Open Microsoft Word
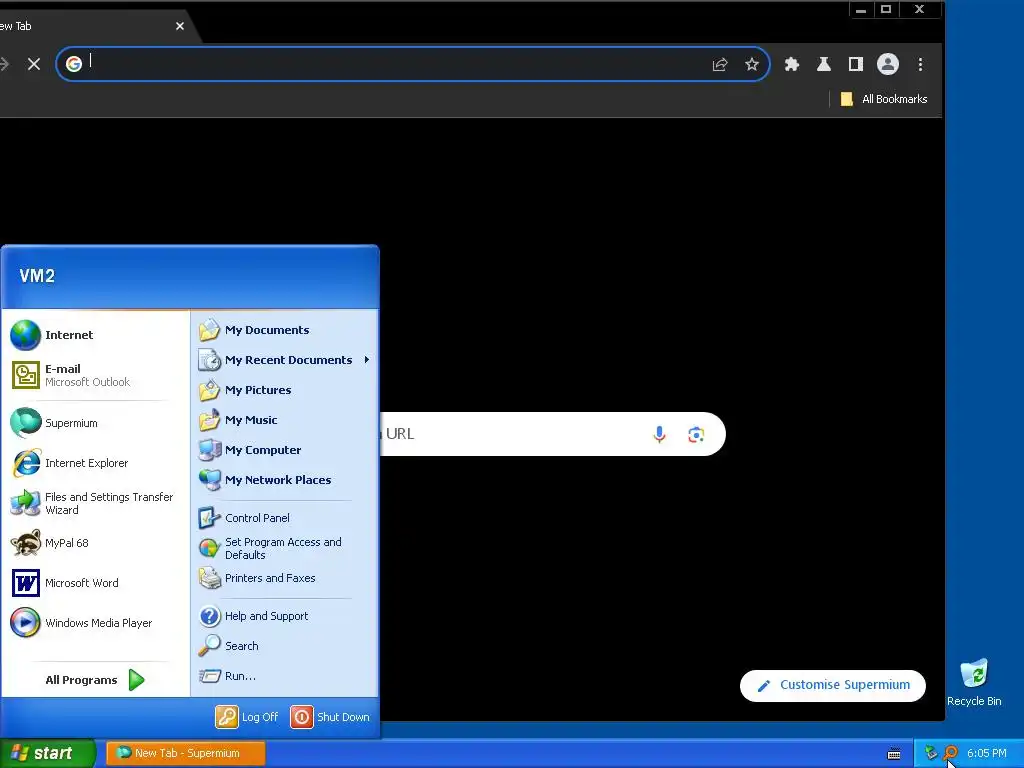This screenshot has width=1024, height=768. 96,583
